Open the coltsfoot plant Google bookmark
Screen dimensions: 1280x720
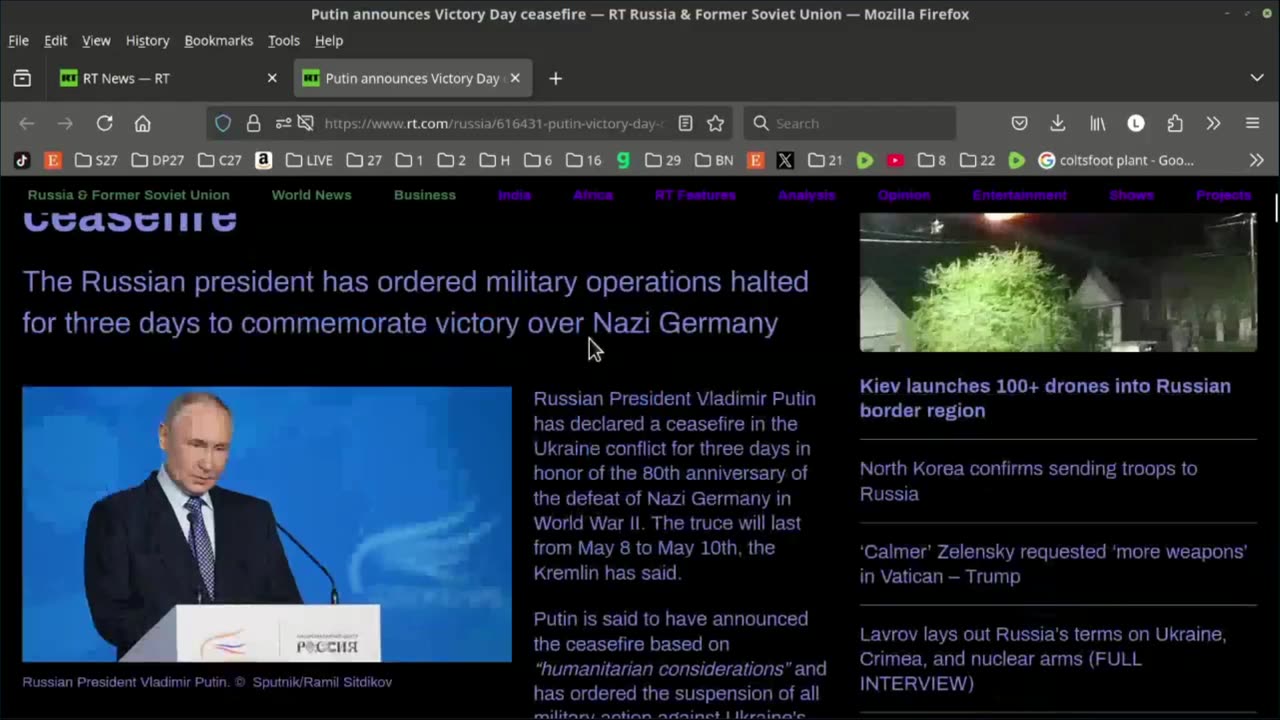1116,160
